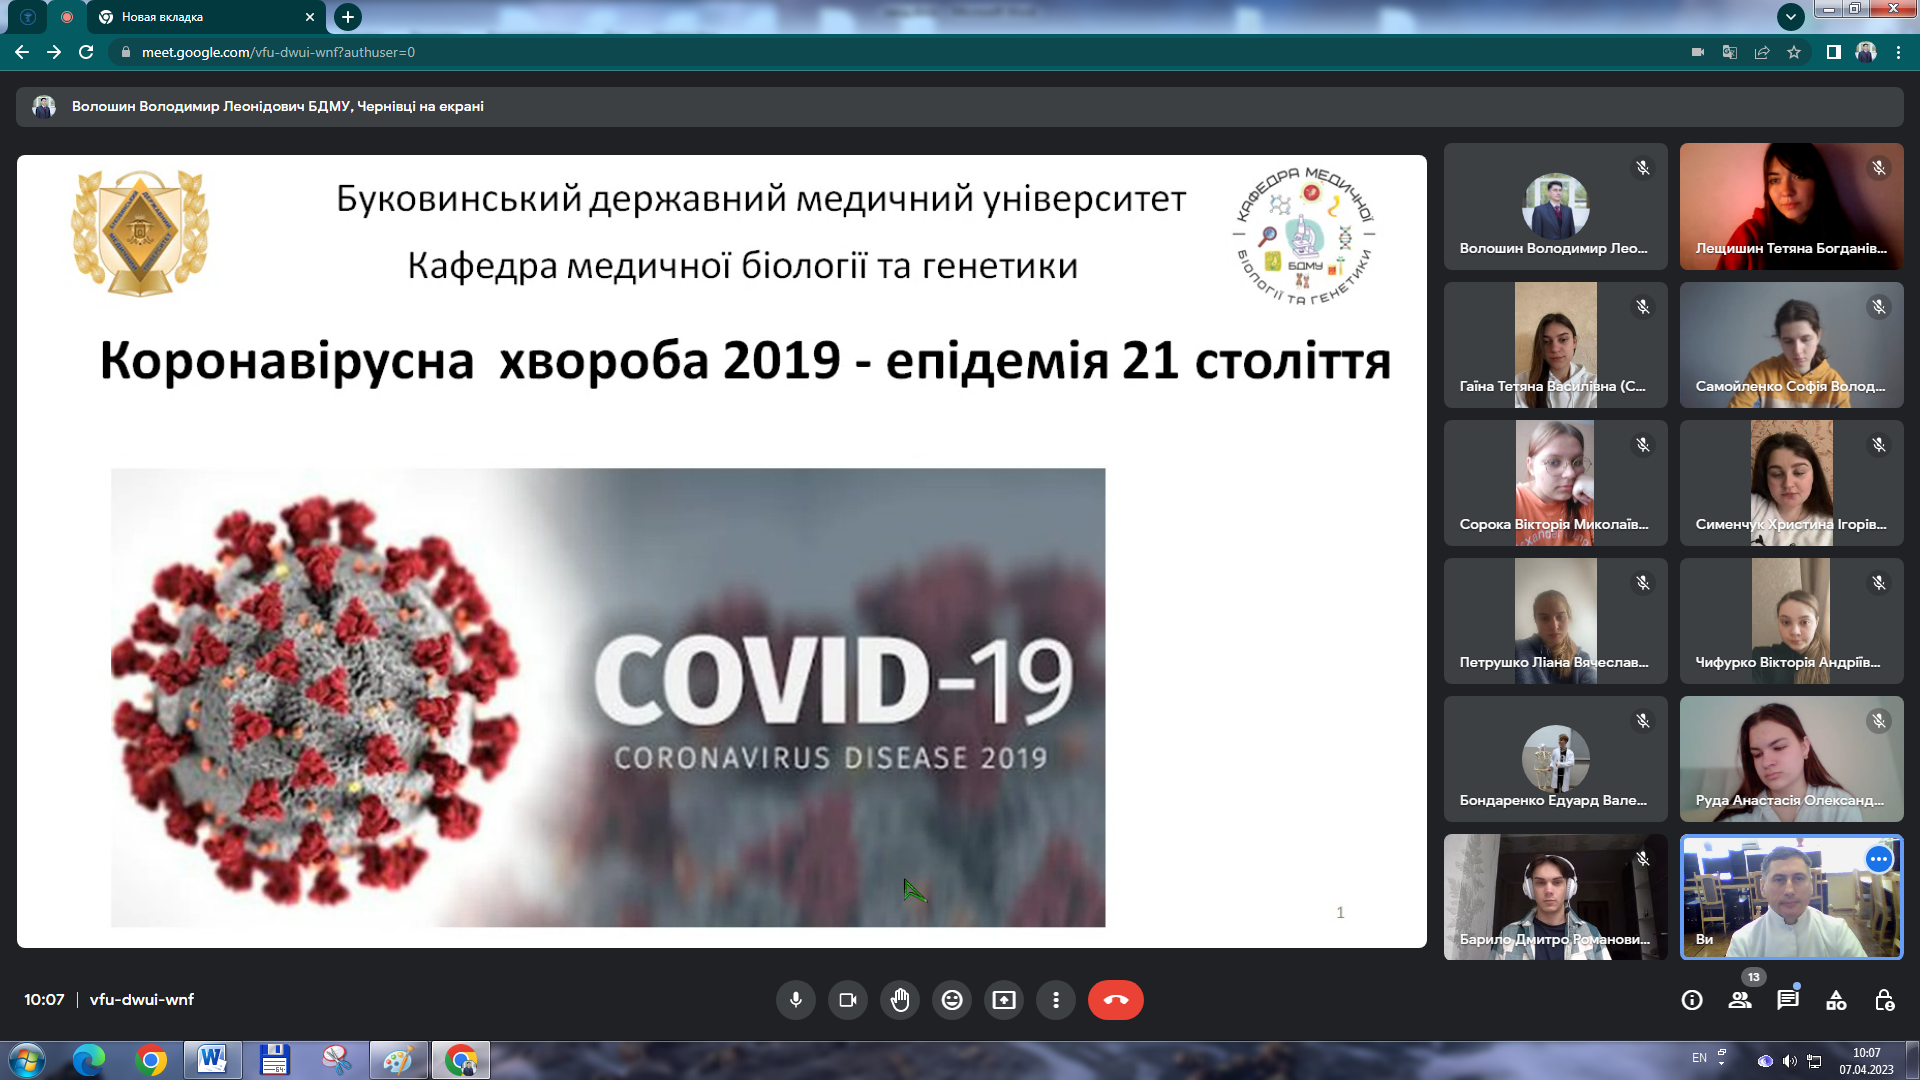Toggle the camera in the meeting controls

click(848, 1000)
